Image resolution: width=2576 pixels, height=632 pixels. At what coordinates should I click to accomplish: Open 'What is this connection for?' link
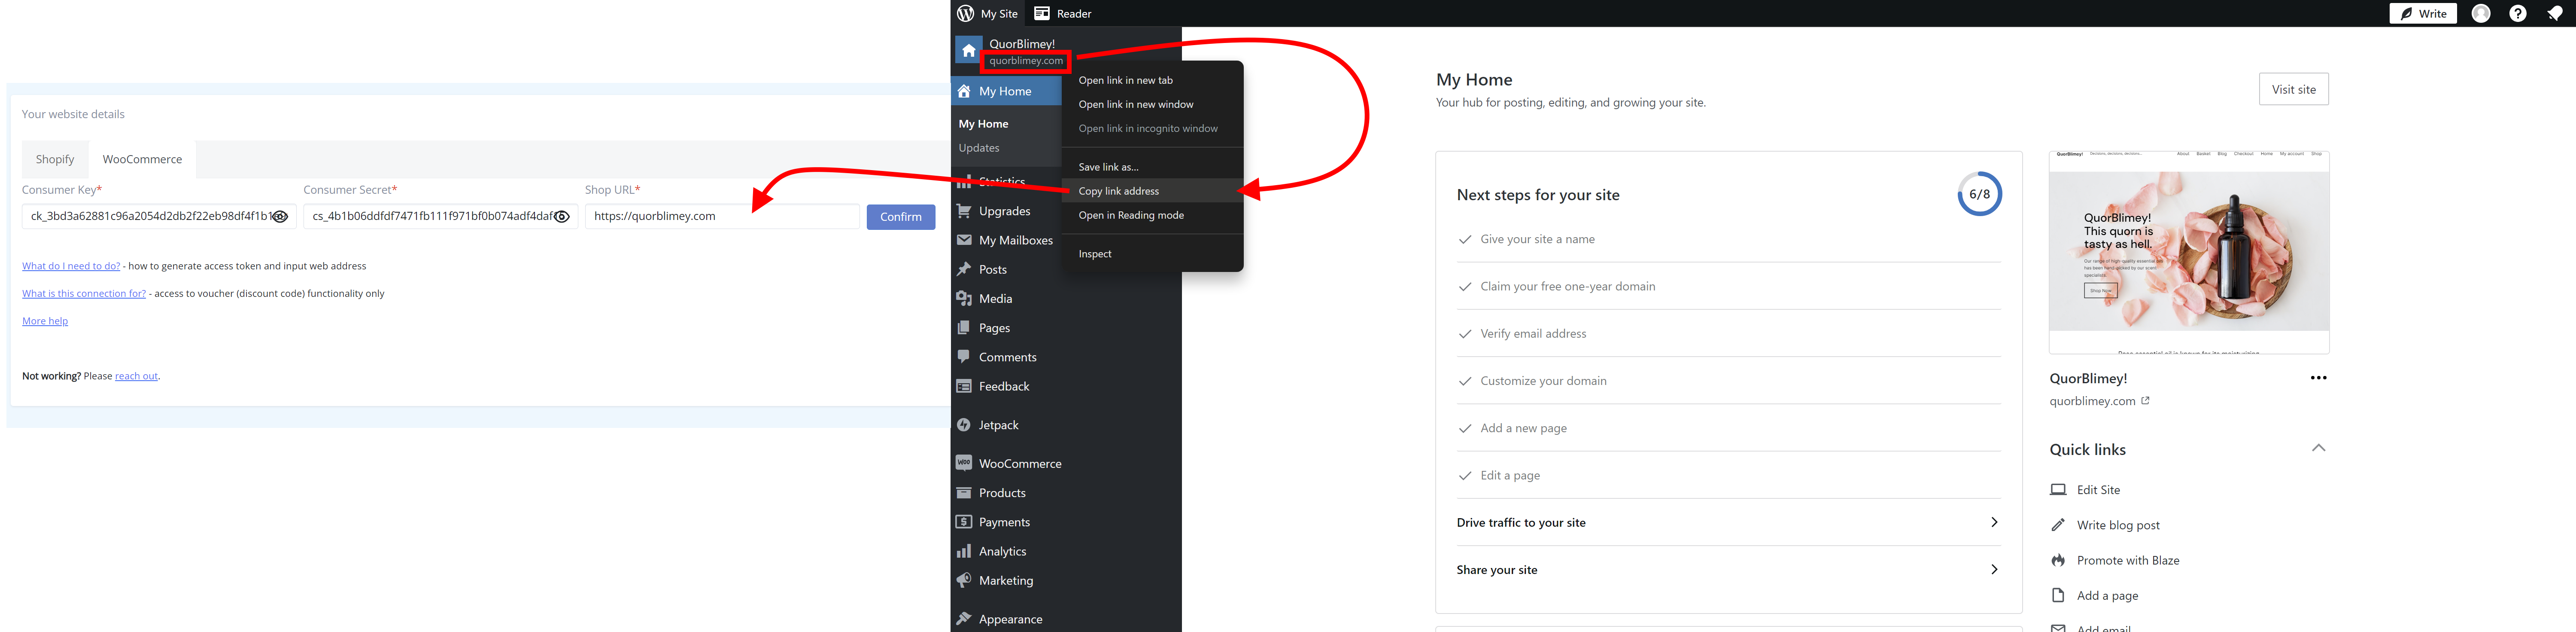tap(84, 293)
